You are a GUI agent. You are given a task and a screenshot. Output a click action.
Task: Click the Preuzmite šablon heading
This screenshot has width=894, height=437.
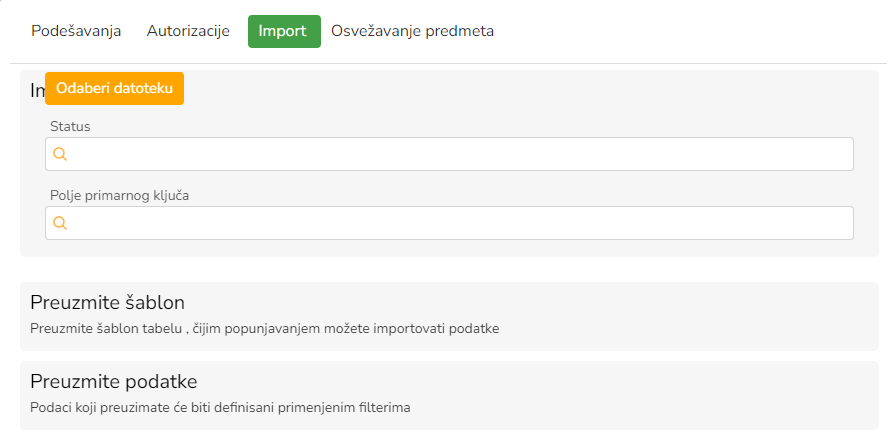(108, 302)
